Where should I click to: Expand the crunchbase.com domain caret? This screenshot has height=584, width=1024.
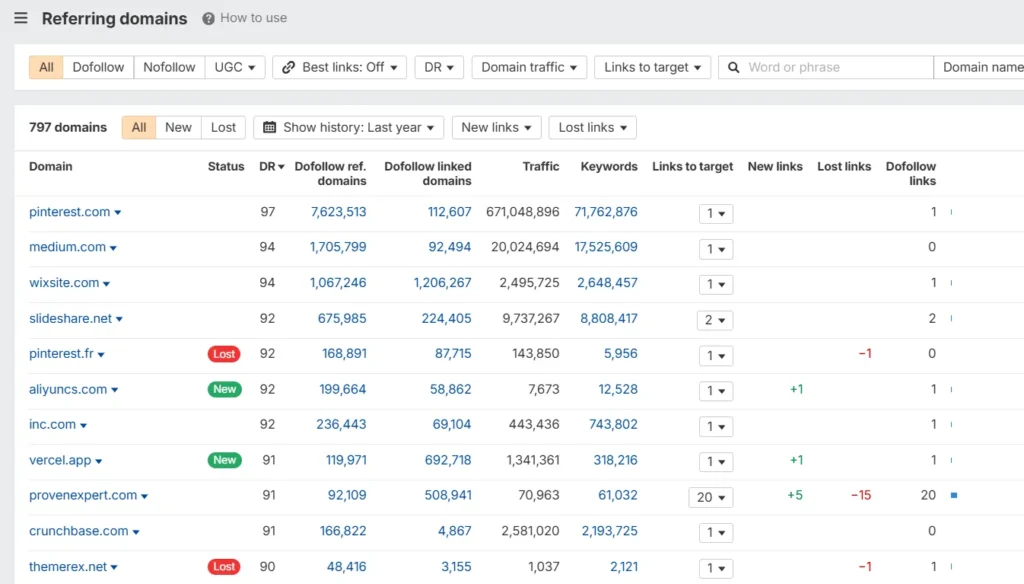tap(136, 532)
